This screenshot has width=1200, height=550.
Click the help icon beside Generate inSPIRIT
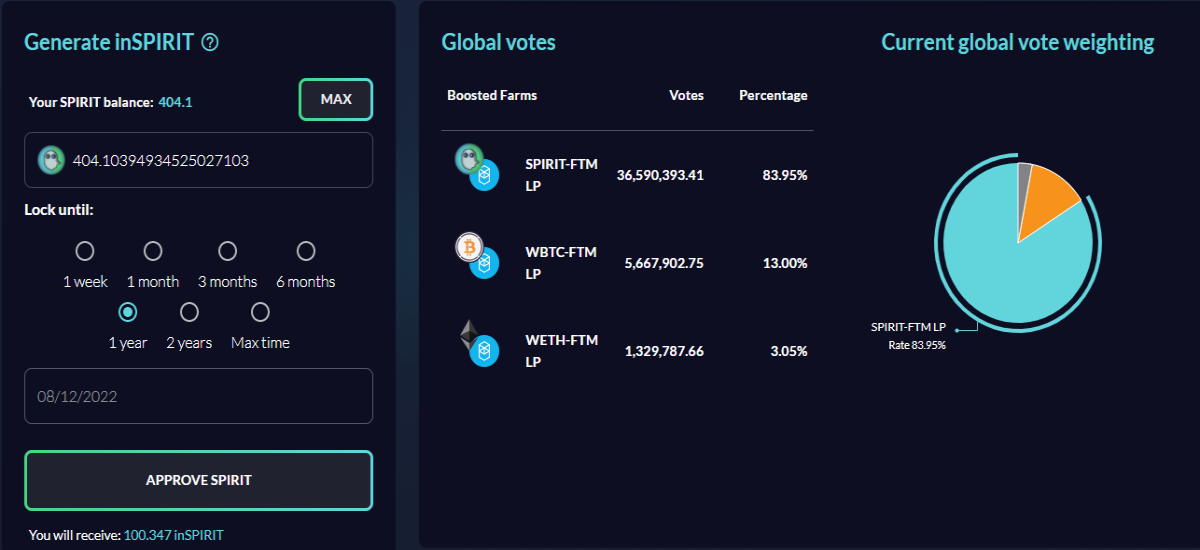[x=210, y=42]
